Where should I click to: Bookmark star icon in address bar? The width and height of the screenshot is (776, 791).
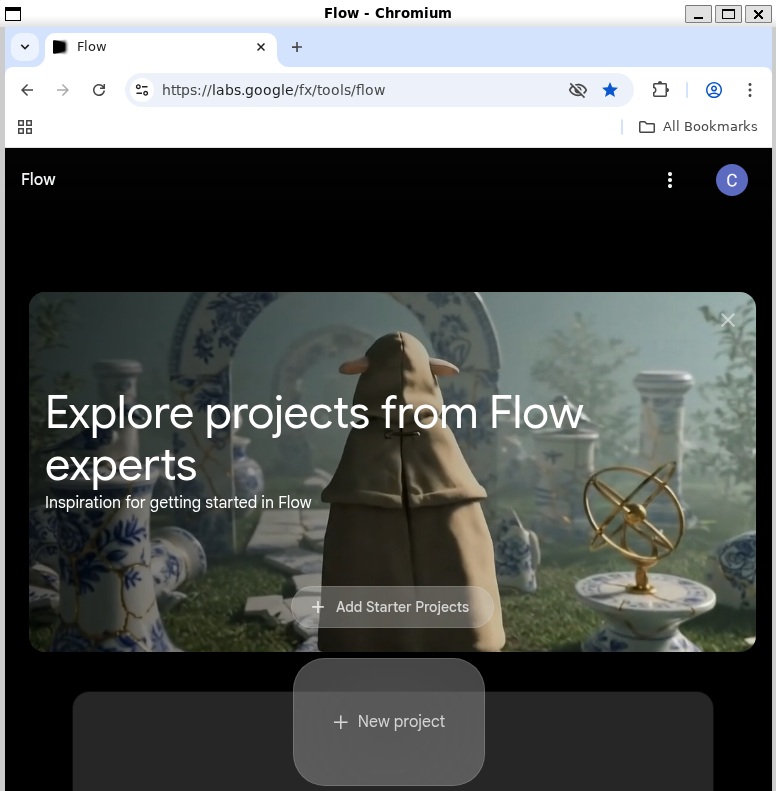pos(610,90)
